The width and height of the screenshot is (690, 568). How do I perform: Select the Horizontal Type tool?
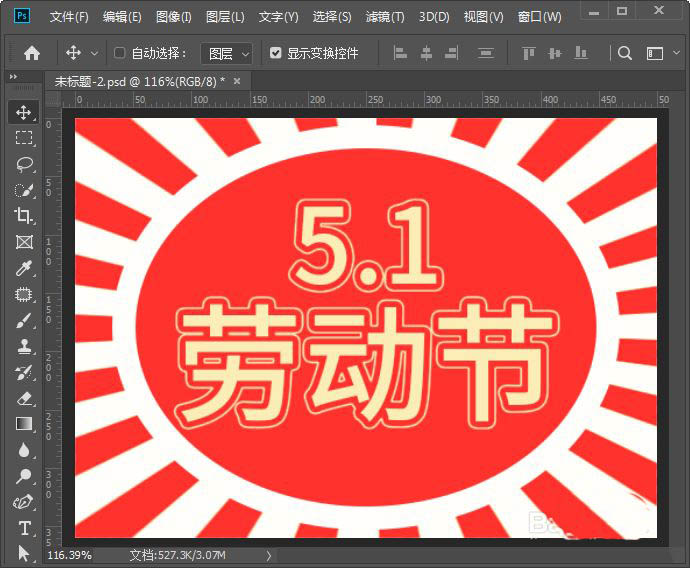pos(24,528)
